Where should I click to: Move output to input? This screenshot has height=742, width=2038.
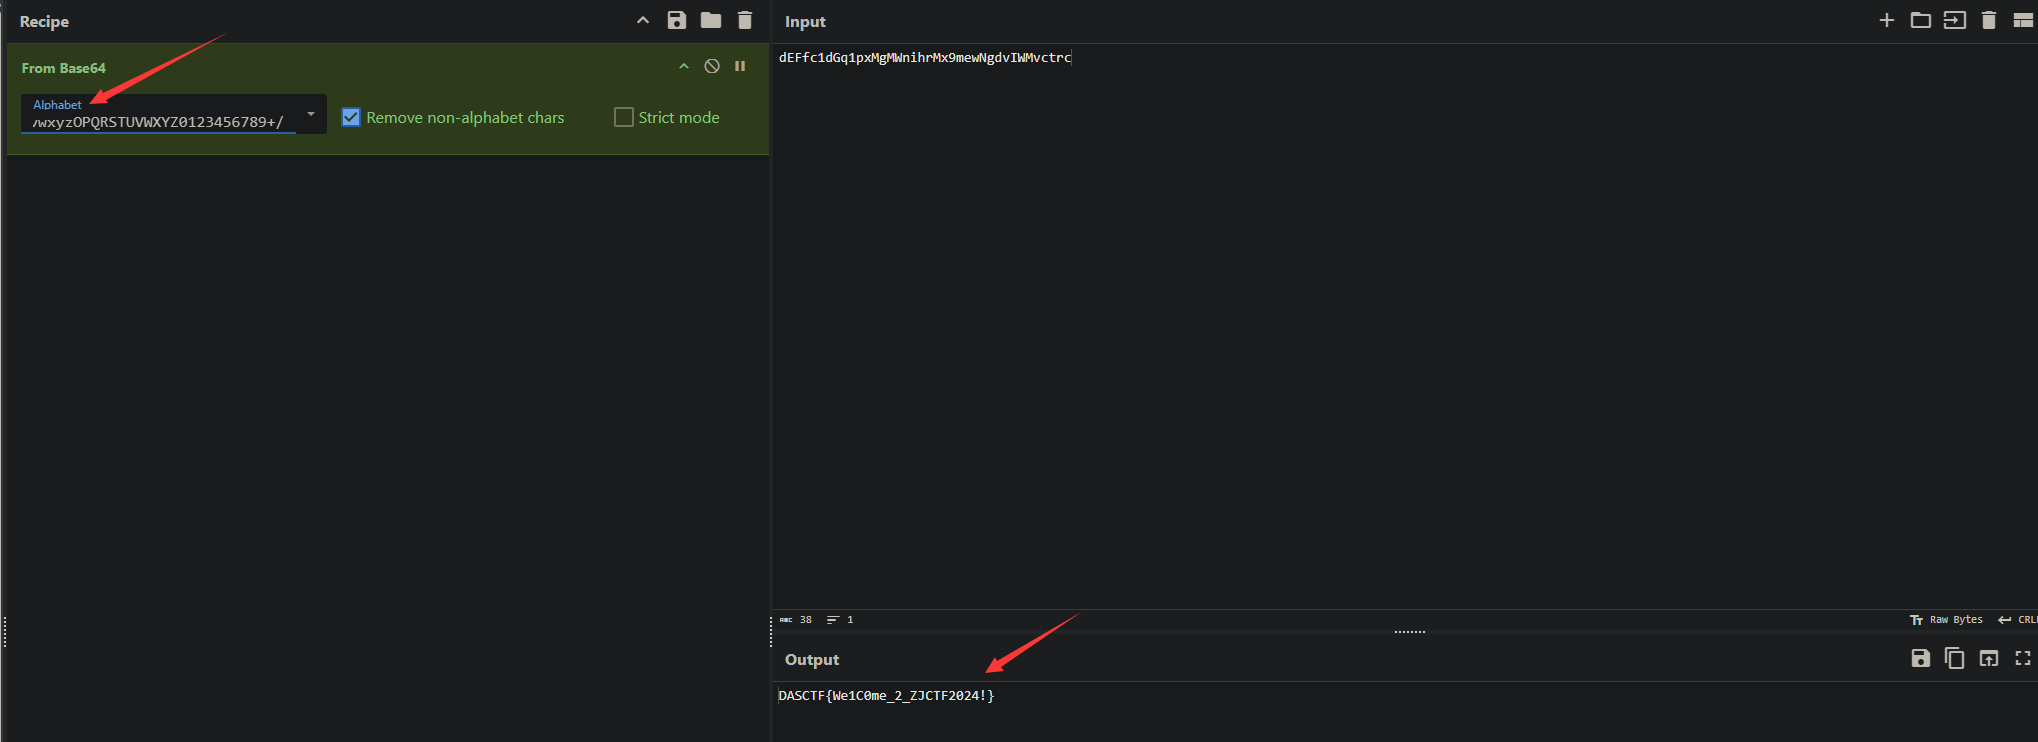click(x=1989, y=658)
